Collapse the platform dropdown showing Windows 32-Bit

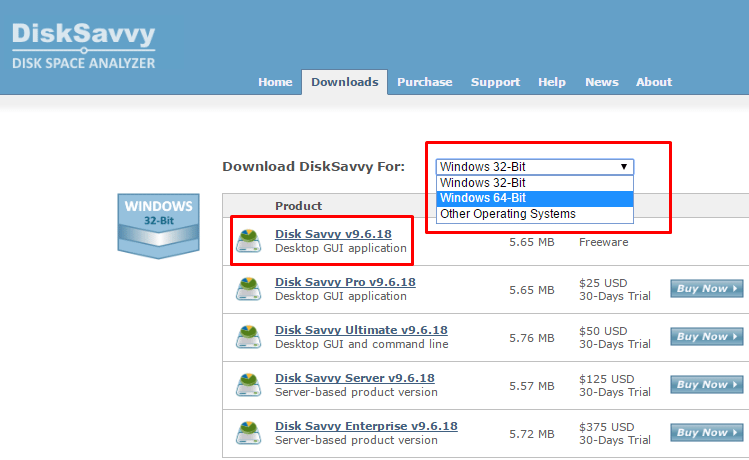[535, 167]
